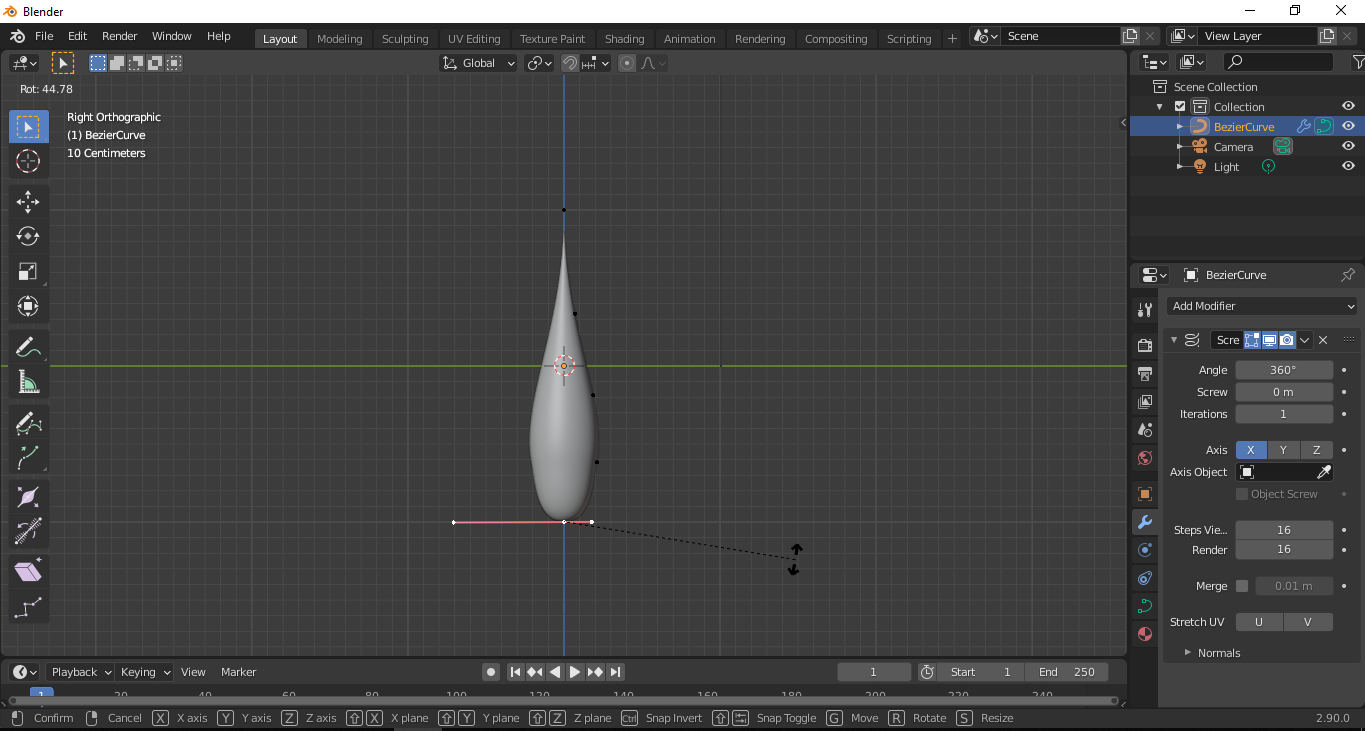Screen dimensions: 1365x731
Task: Open the Add Modifier dropdown
Action: [1262, 306]
